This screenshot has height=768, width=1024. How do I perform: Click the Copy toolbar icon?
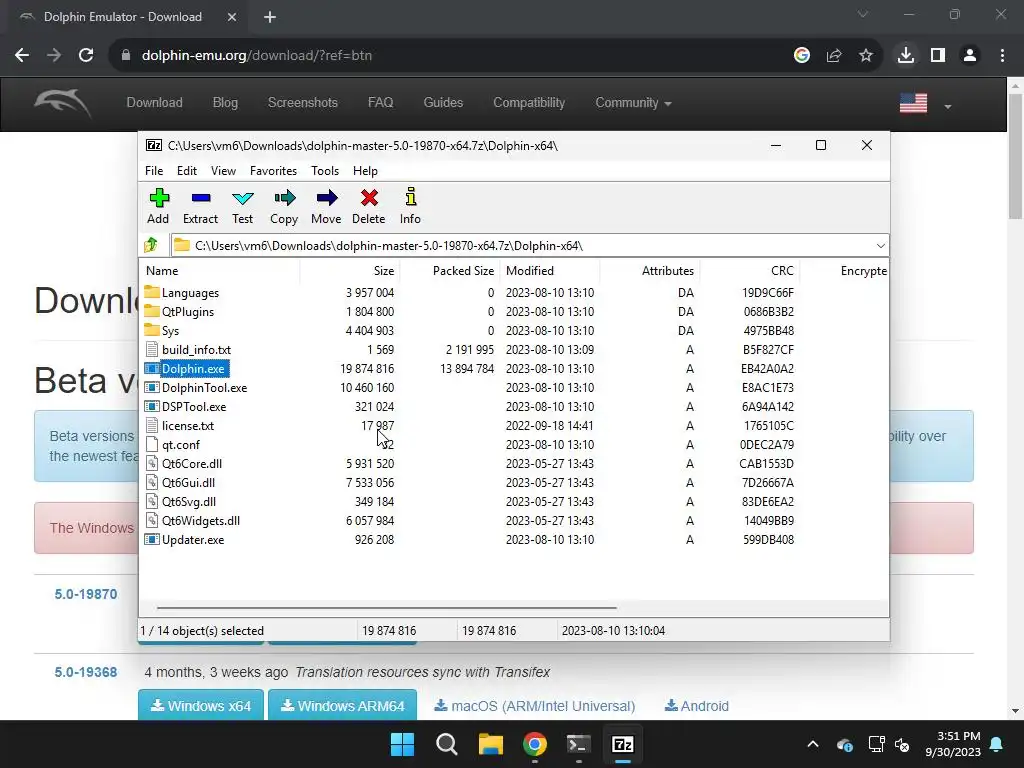[x=284, y=206]
